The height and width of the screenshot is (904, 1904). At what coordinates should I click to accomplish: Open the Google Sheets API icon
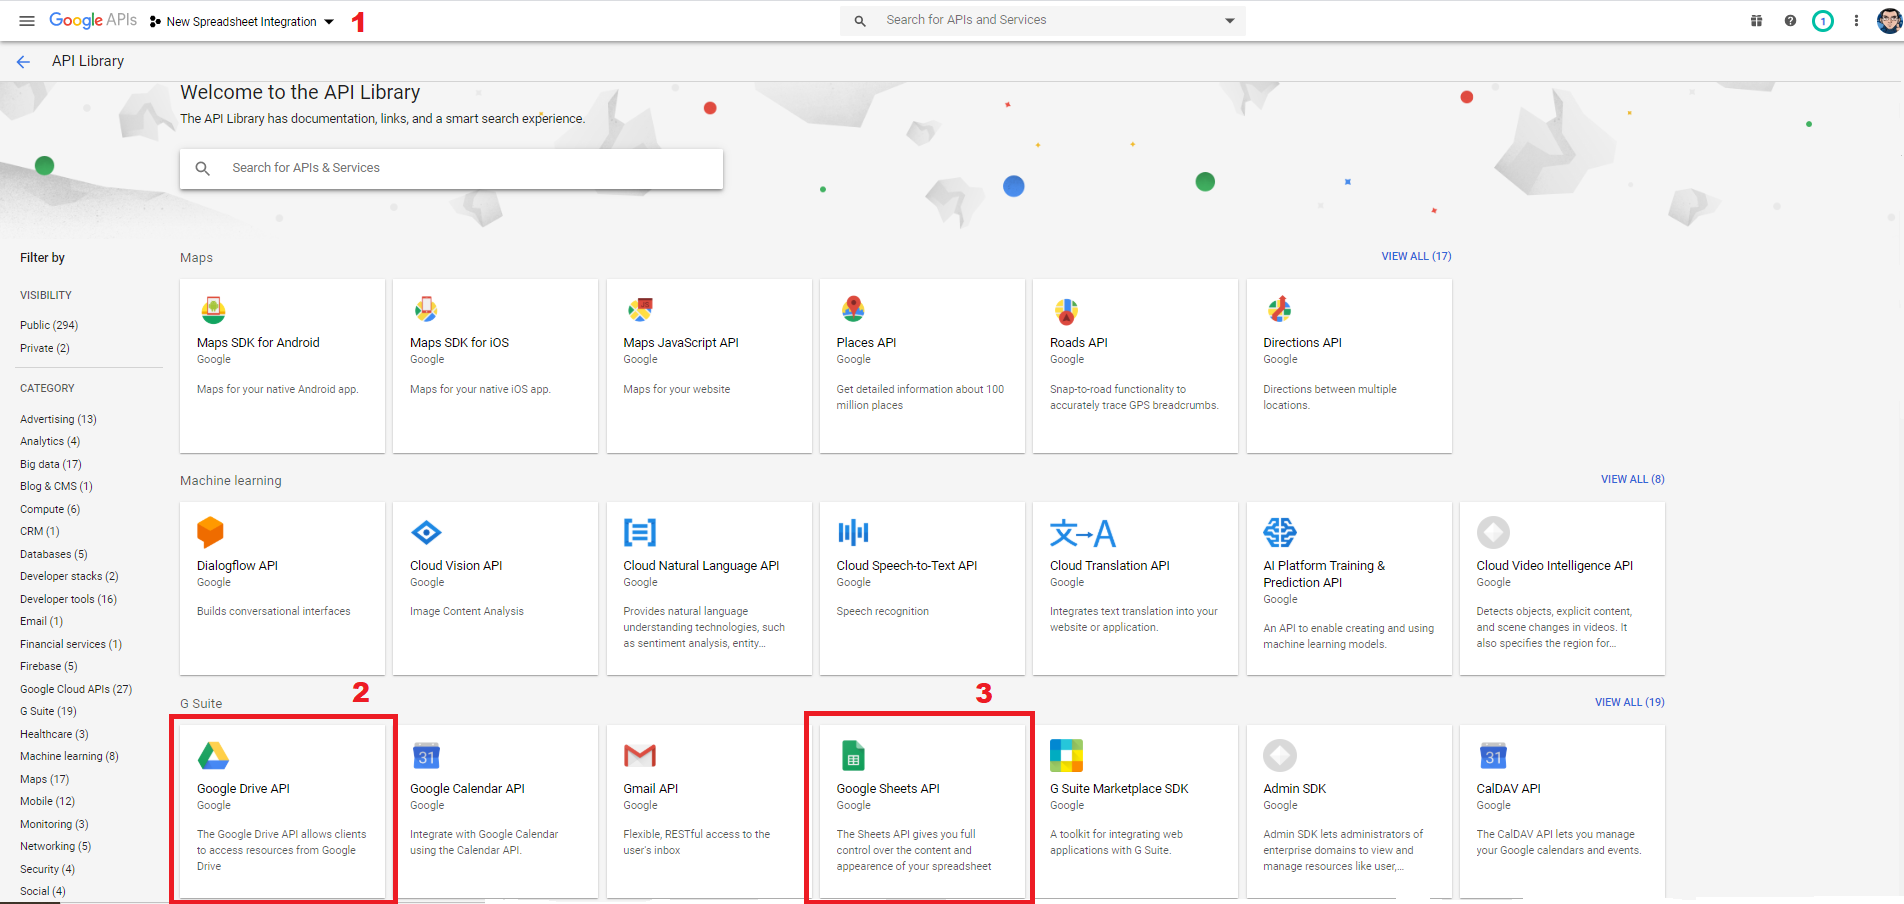pos(853,756)
